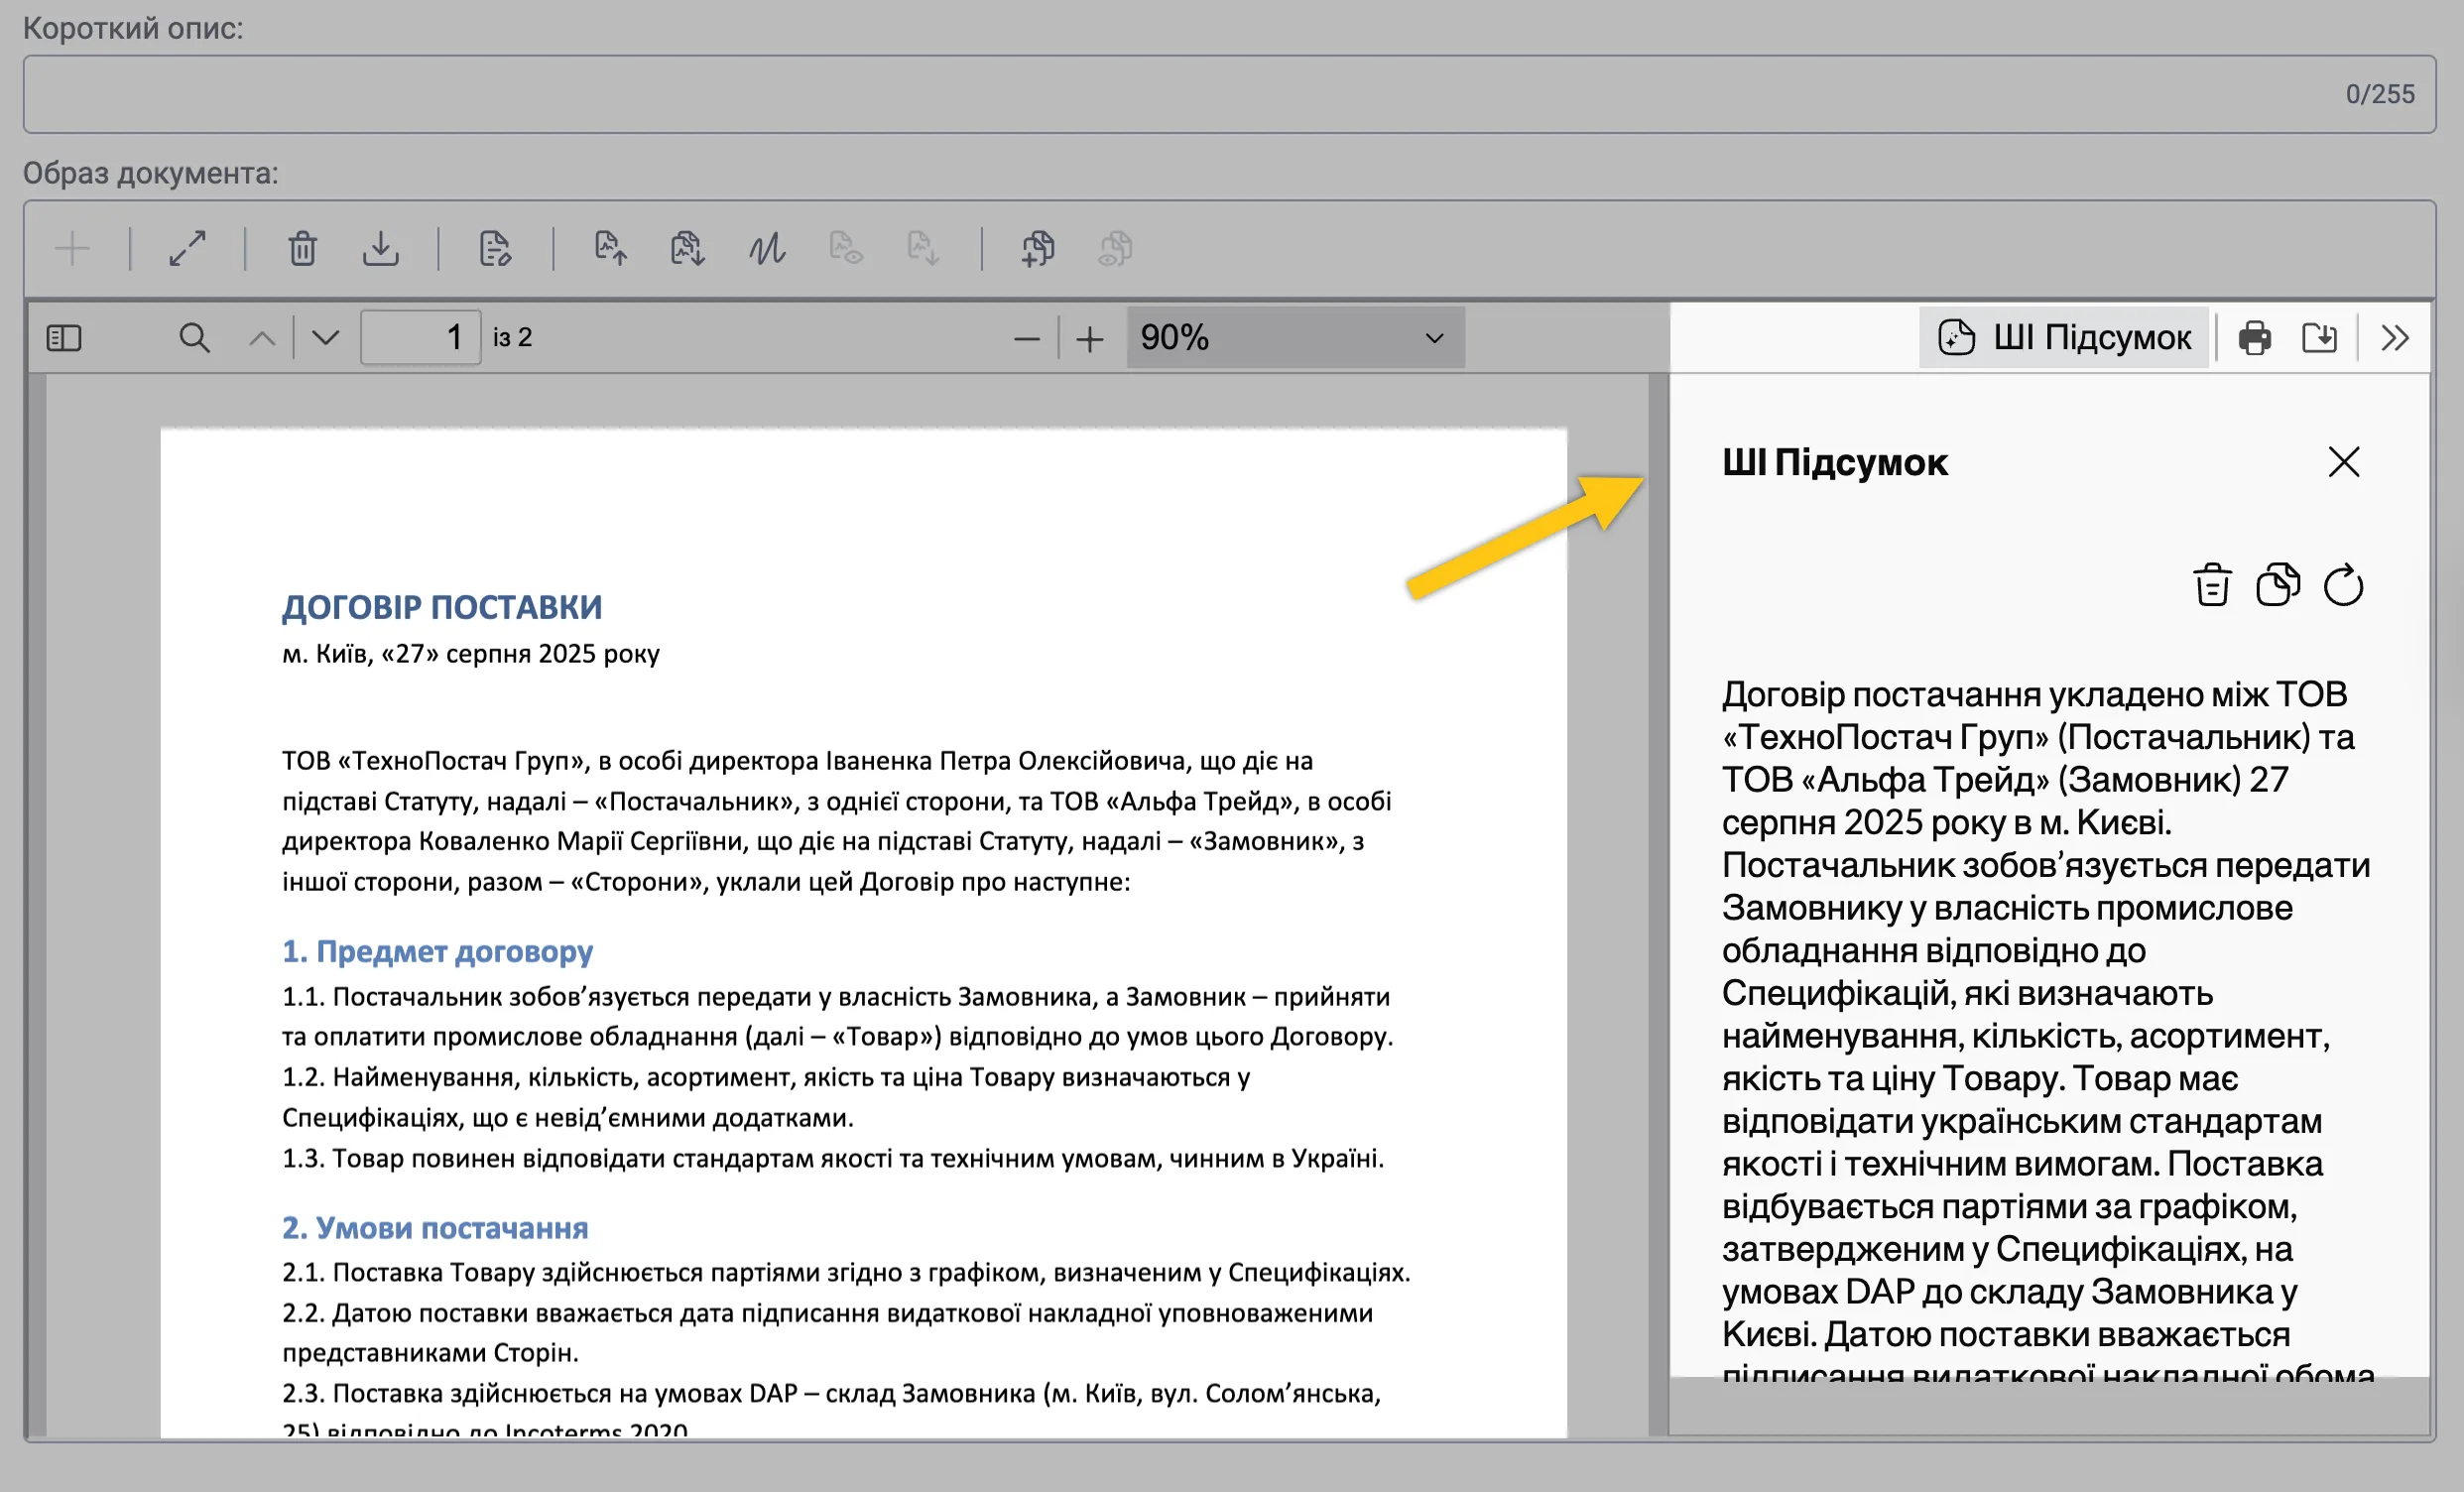Expand document to fullscreen with diagonal arrows icon
Viewport: 2464px width, 1492px height.
(x=187, y=249)
